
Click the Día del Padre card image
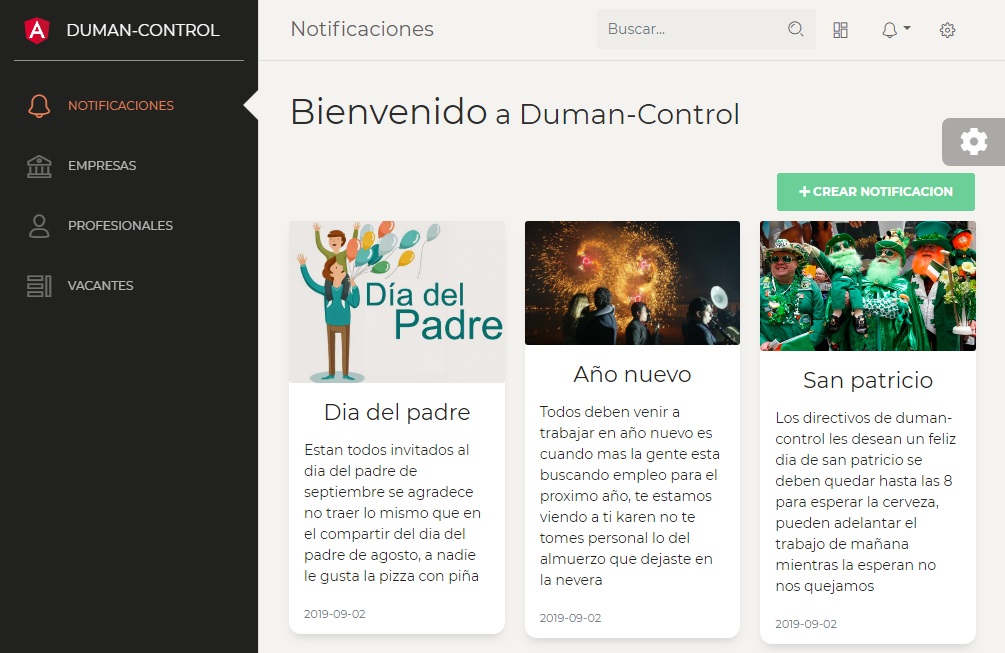pyautogui.click(x=397, y=301)
